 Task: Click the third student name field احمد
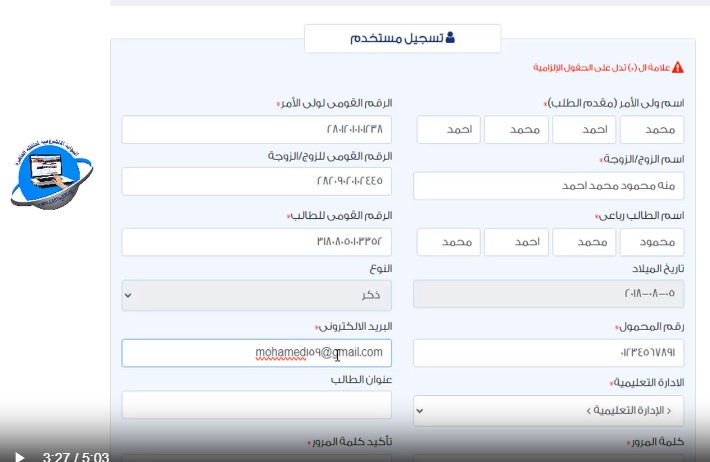pyautogui.click(x=516, y=242)
